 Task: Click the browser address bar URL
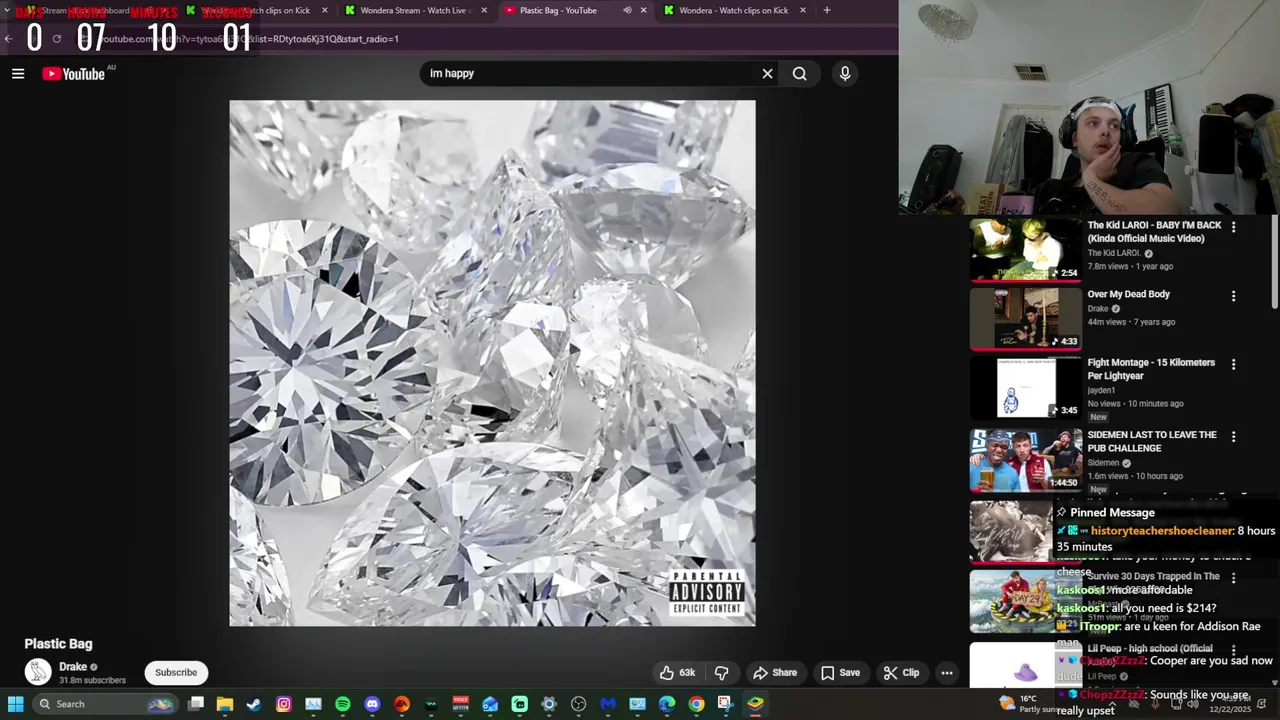(250, 39)
